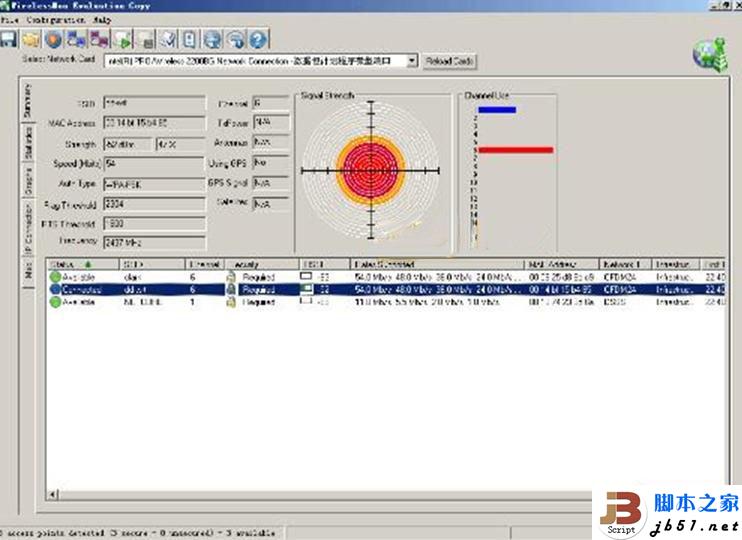Sort by the Status column header

coord(83,264)
